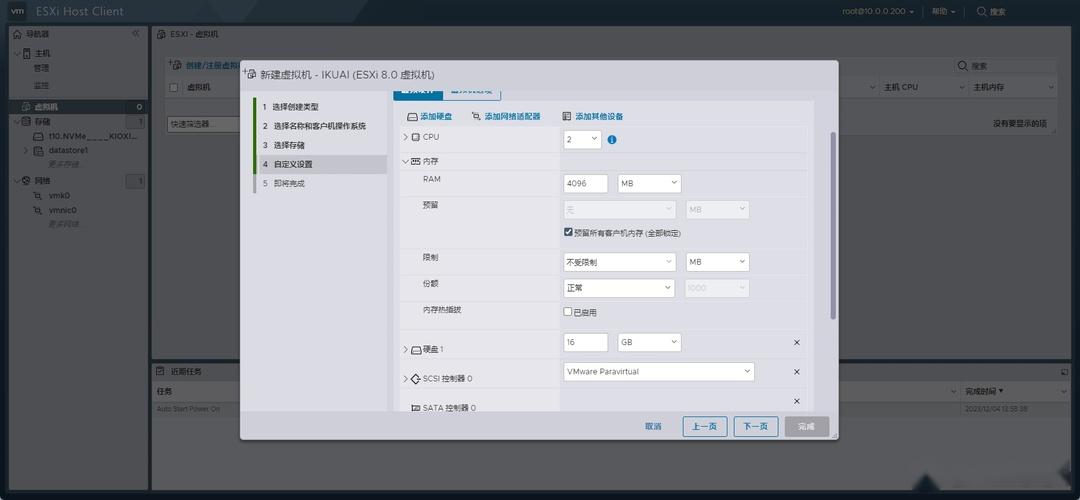Click the SATA controller 0 device icon

pos(415,408)
